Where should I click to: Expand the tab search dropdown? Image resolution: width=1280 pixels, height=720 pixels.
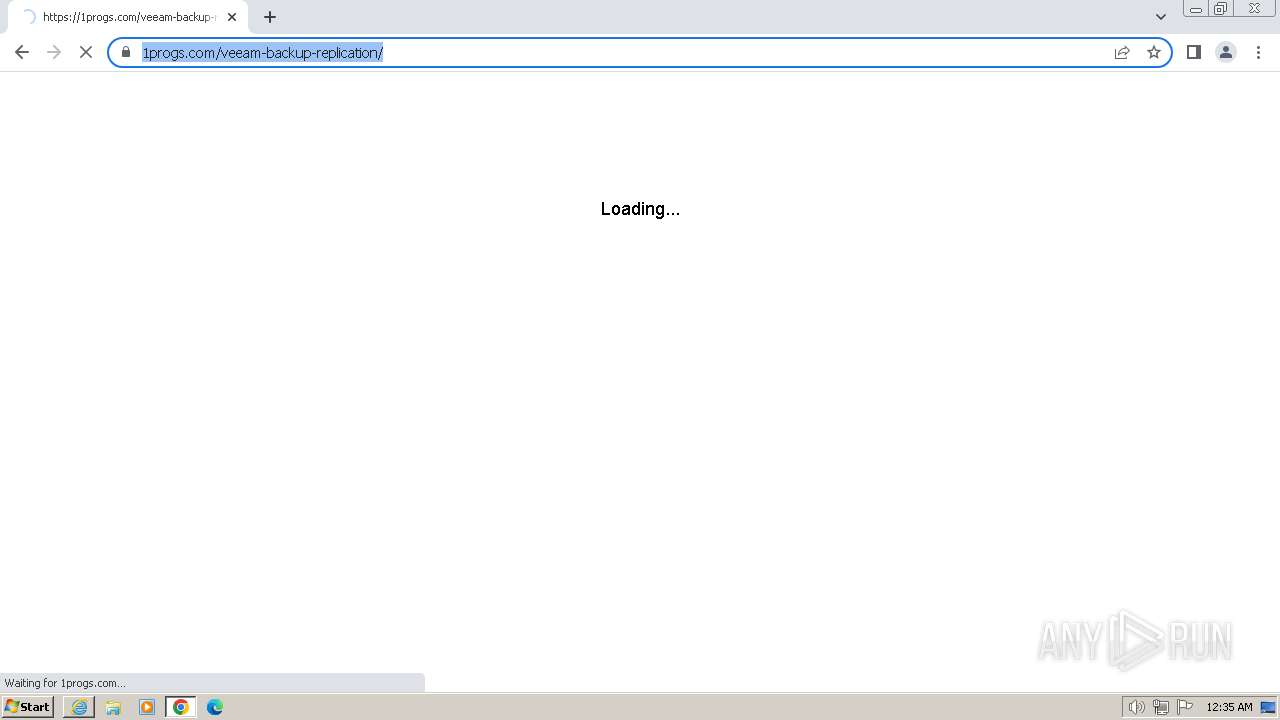[x=1161, y=17]
